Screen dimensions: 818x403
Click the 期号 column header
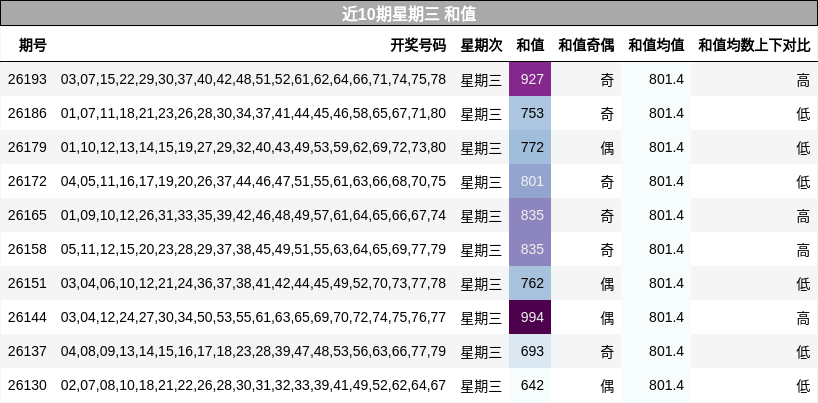pyautogui.click(x=33, y=45)
